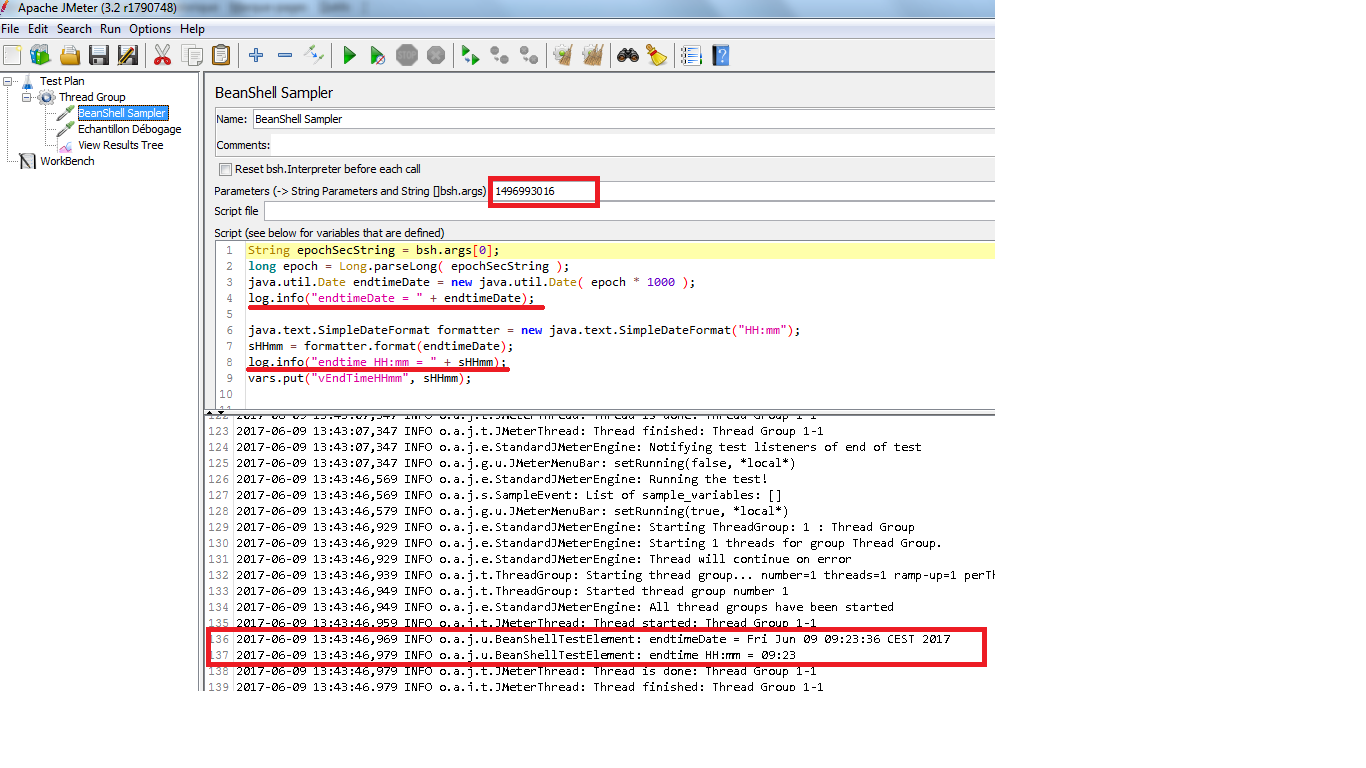Open the Templates toolbar icon
Viewport: 1366px width, 768px height.
(x=40, y=55)
